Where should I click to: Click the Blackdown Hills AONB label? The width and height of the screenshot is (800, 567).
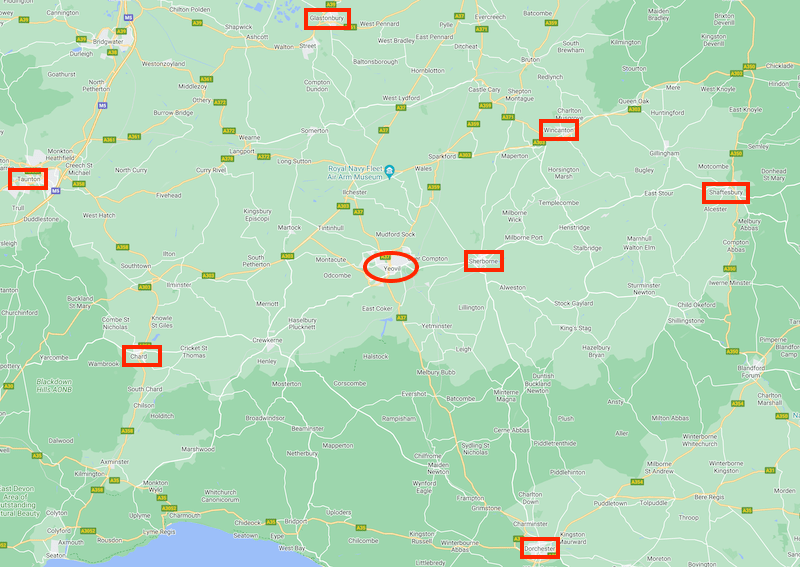click(x=54, y=385)
